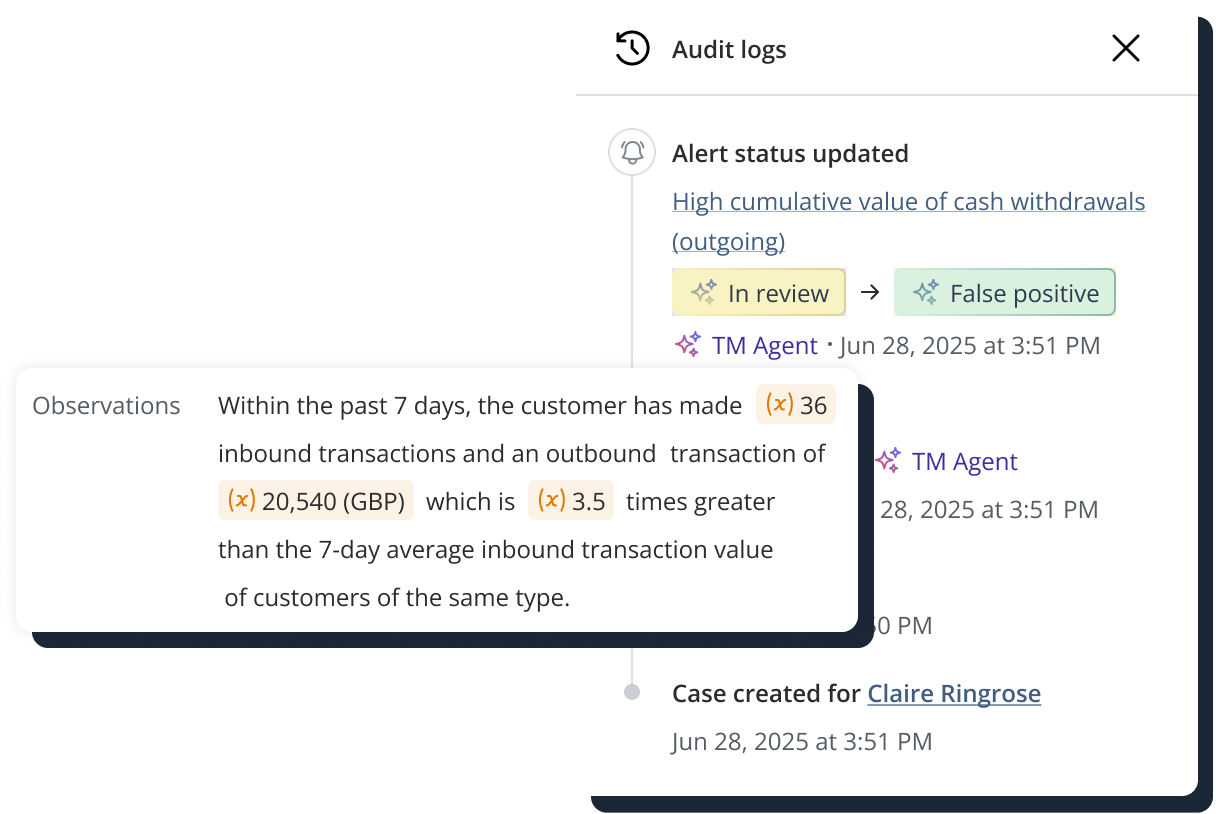1216x814 pixels.
Task: Click the bell icon beside Alert status updated
Action: [632, 153]
